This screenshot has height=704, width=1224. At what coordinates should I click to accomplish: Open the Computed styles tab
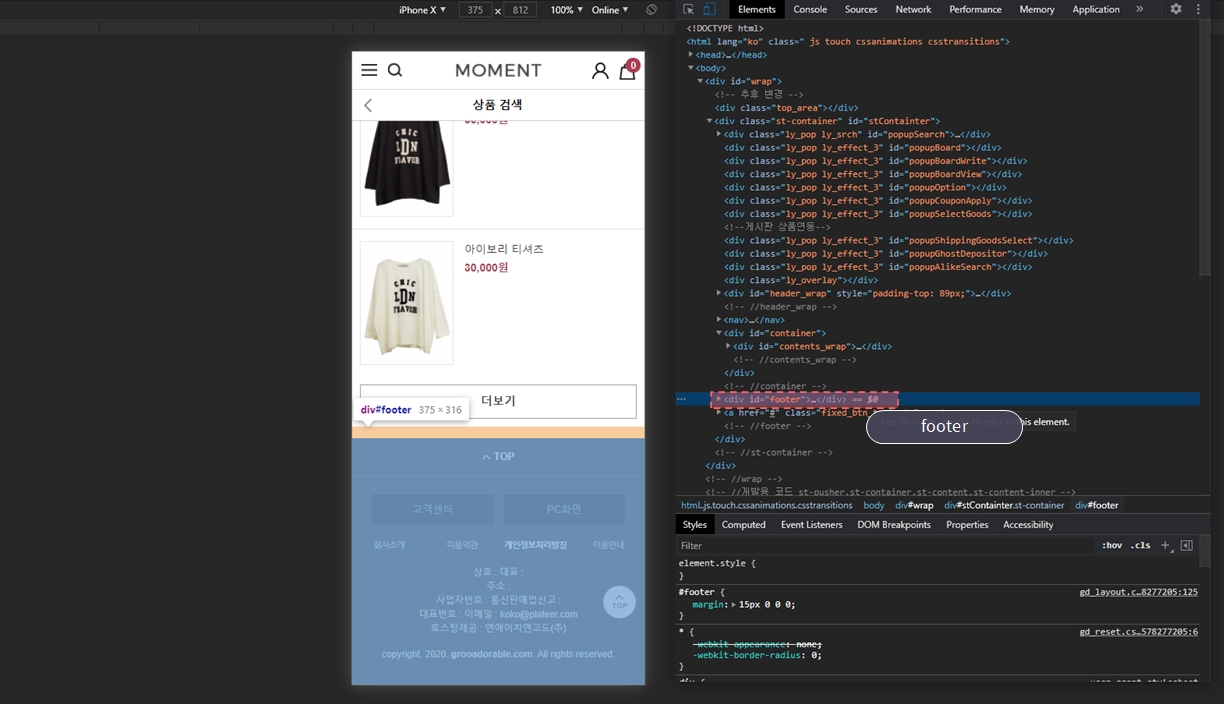(743, 525)
